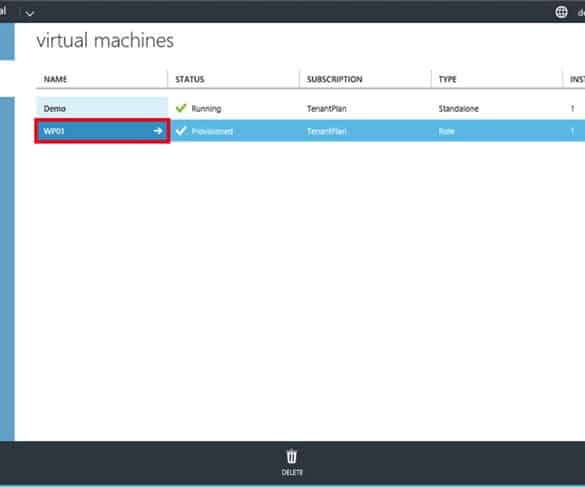Viewport: 585px width, 488px height.
Task: Click the white Provisioned status checkmark
Action: (x=181, y=131)
